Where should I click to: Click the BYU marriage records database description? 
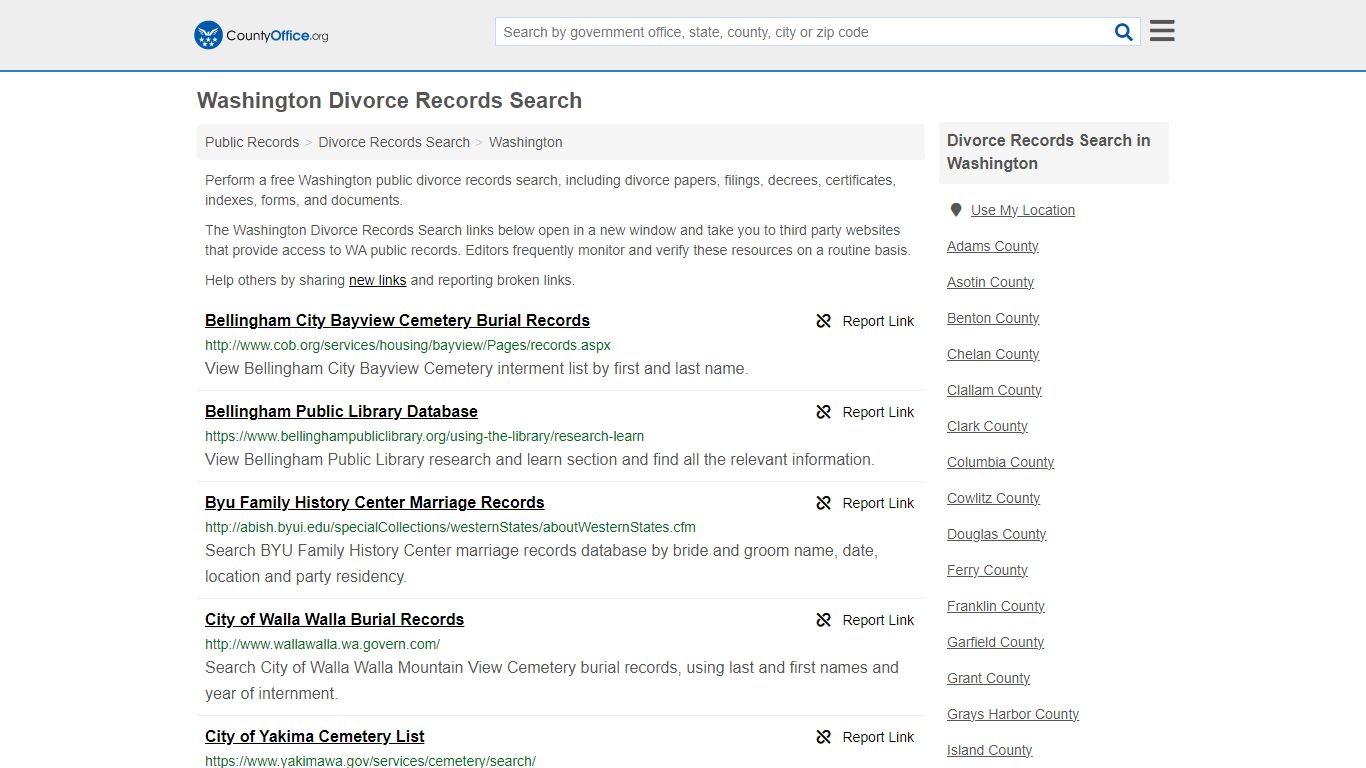(x=541, y=563)
